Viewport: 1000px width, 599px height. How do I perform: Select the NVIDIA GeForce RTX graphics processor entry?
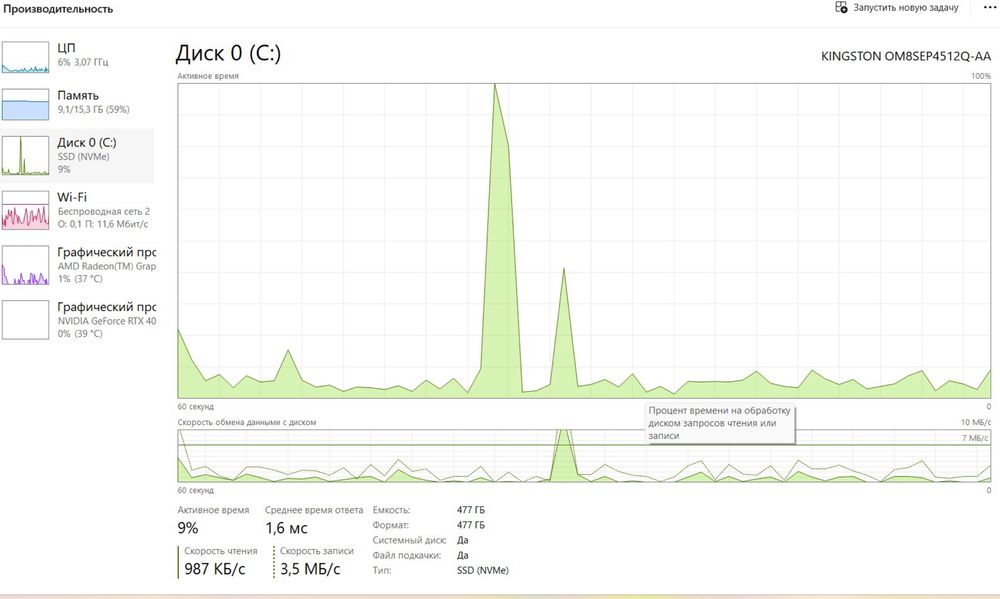(x=77, y=320)
